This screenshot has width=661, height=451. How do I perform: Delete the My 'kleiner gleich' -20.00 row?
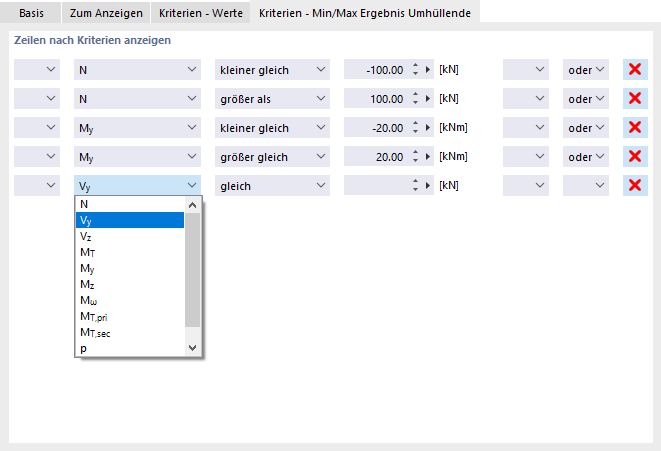tap(633, 128)
